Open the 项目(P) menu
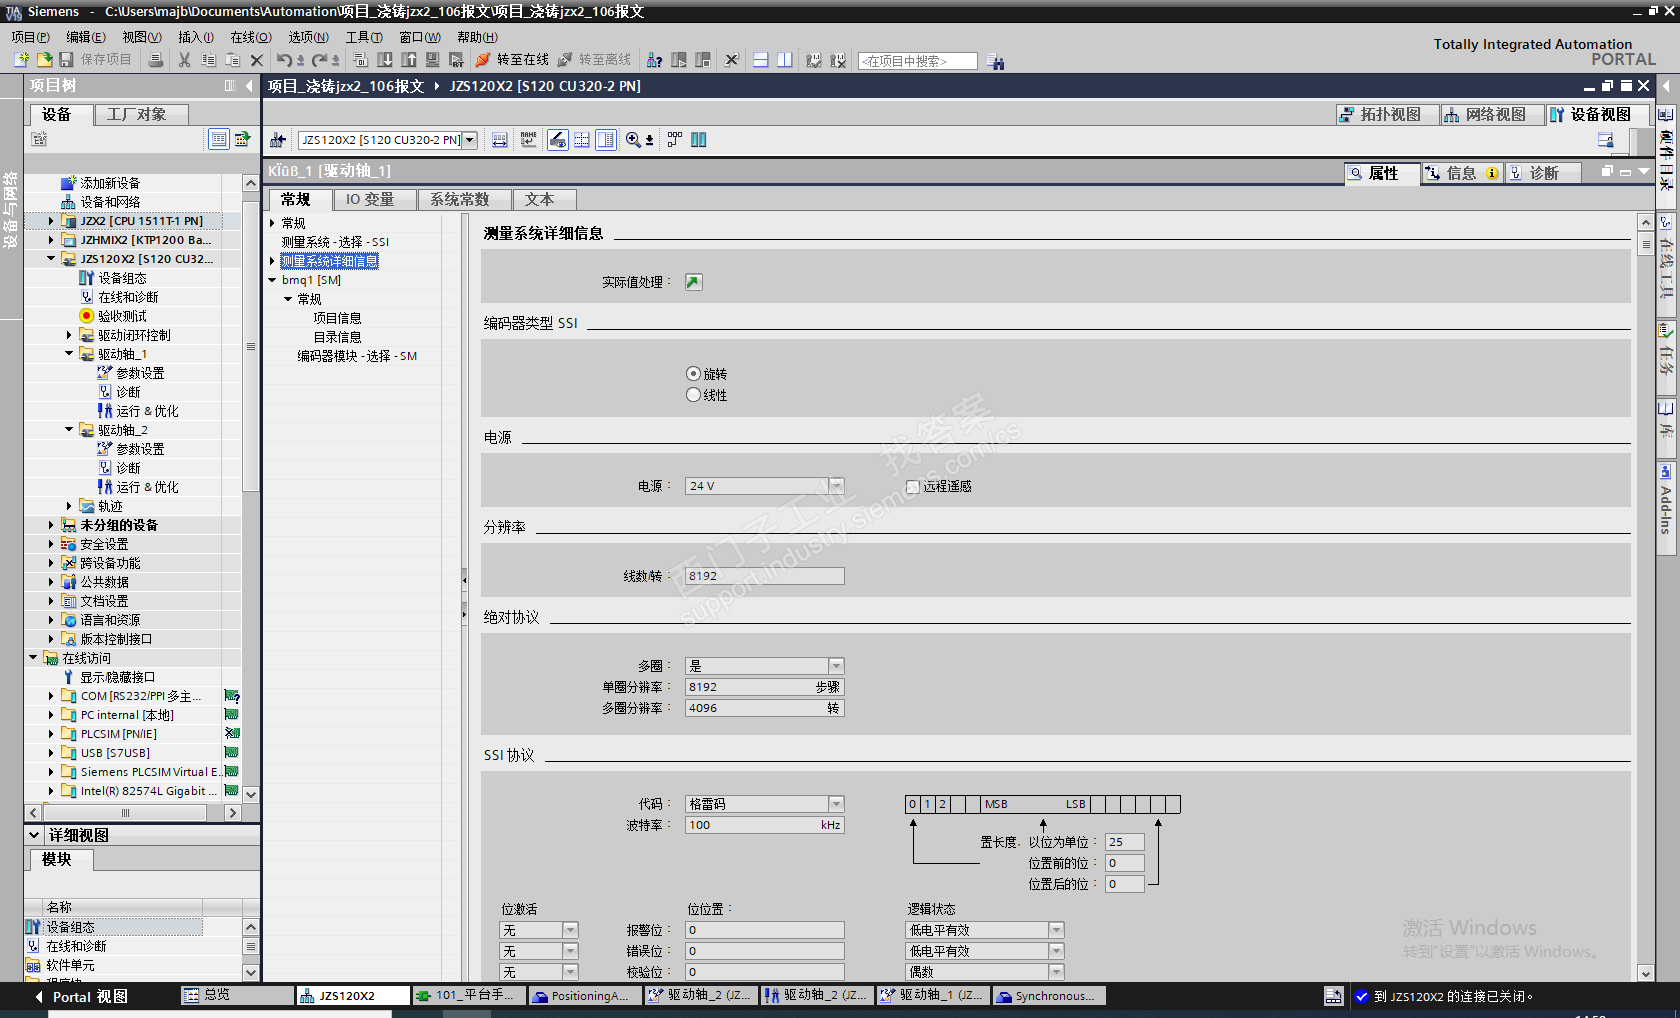Viewport: 1680px width, 1018px height. click(30, 37)
